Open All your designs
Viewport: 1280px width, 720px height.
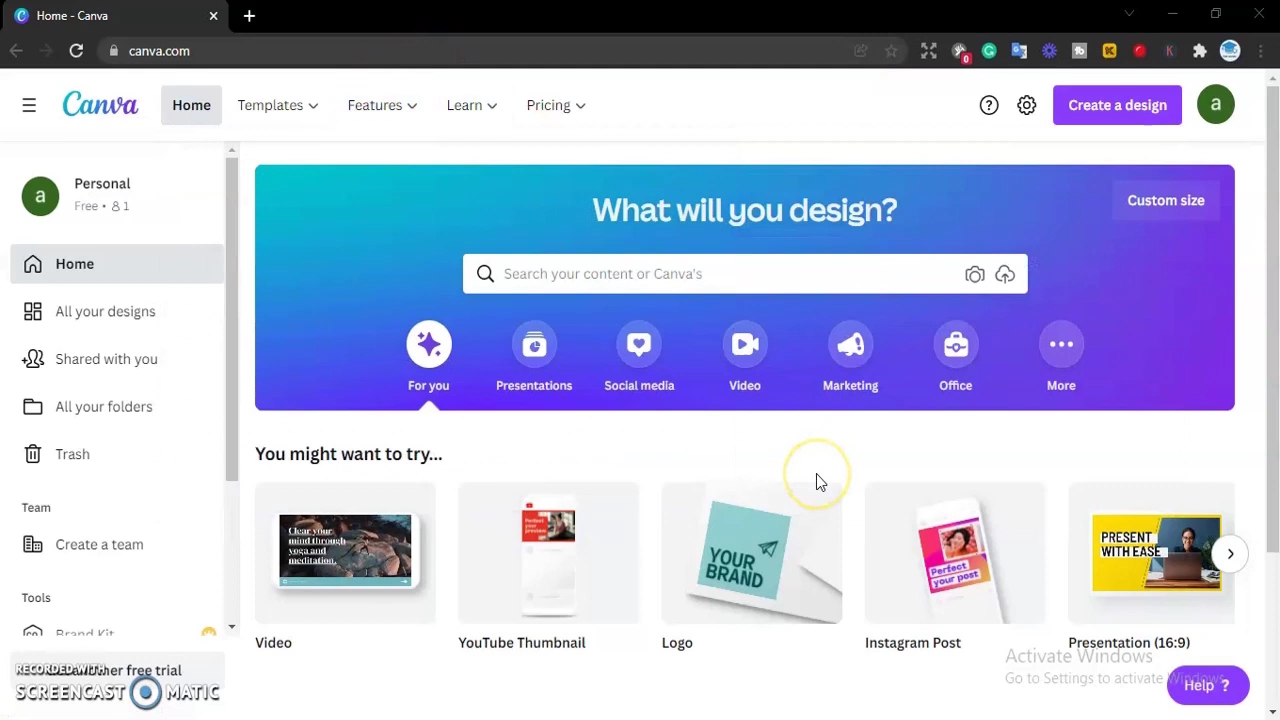tap(116, 311)
